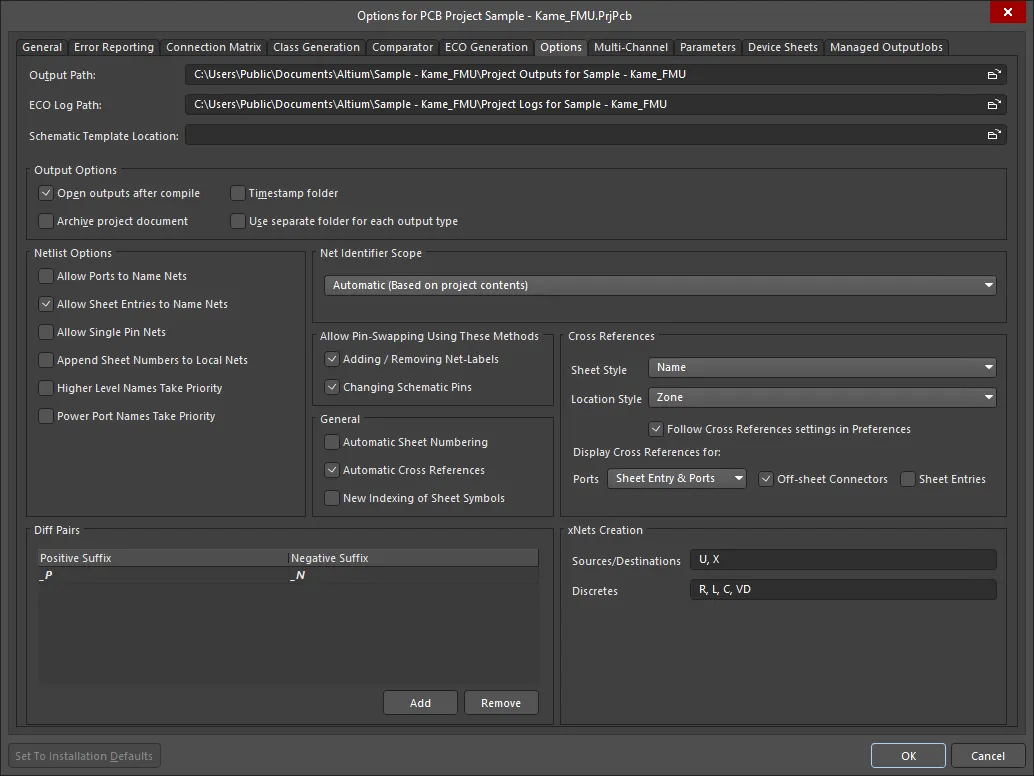Viewport: 1034px width, 776px height.
Task: Browse for Schematic Template Location icon
Action: tap(994, 135)
